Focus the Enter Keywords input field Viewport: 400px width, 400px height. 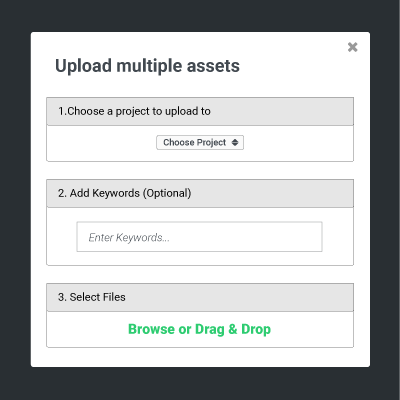[199, 237]
